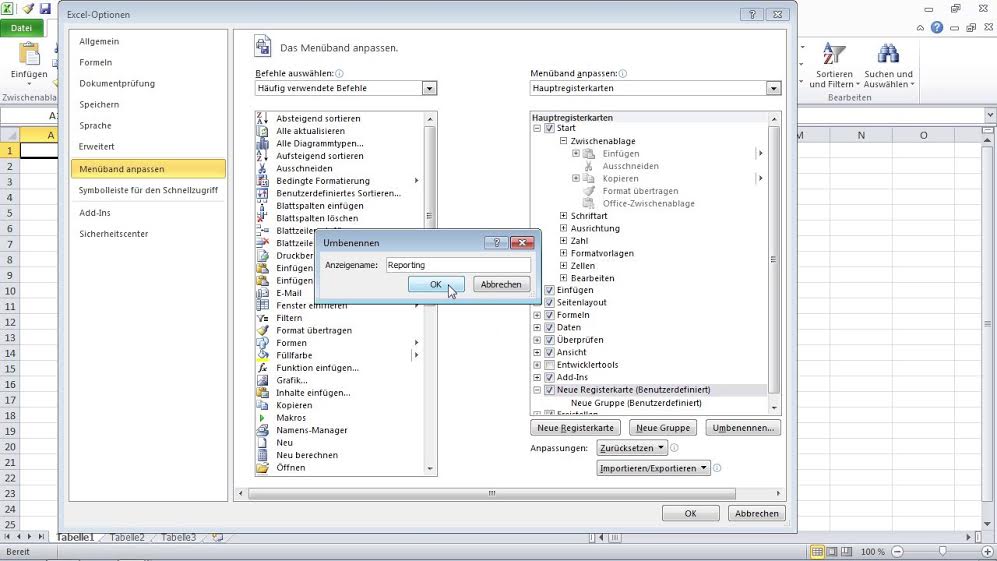
Task: Select the Benutzerdefiniertes Sortieren icon
Action: (x=262, y=193)
